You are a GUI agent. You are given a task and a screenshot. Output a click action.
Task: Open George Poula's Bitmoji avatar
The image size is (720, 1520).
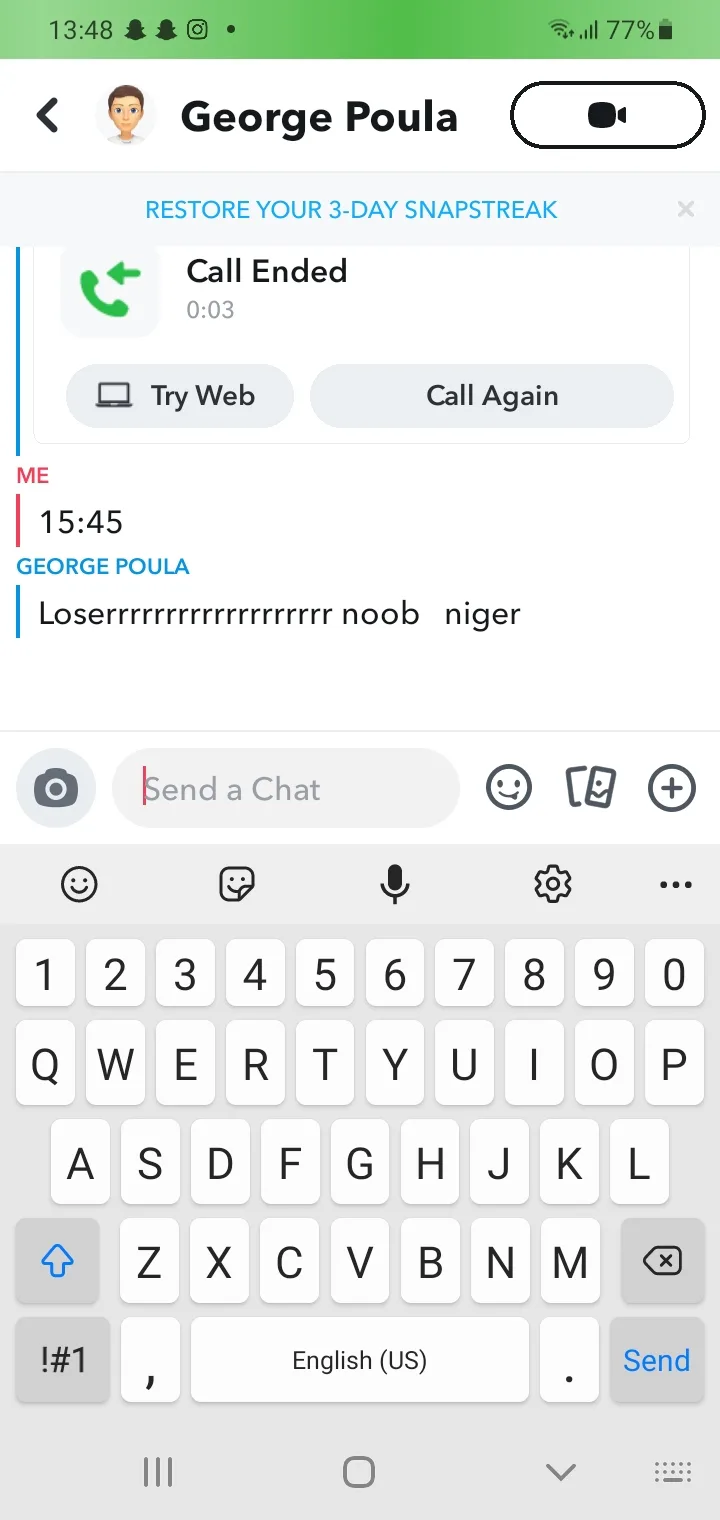coord(126,116)
